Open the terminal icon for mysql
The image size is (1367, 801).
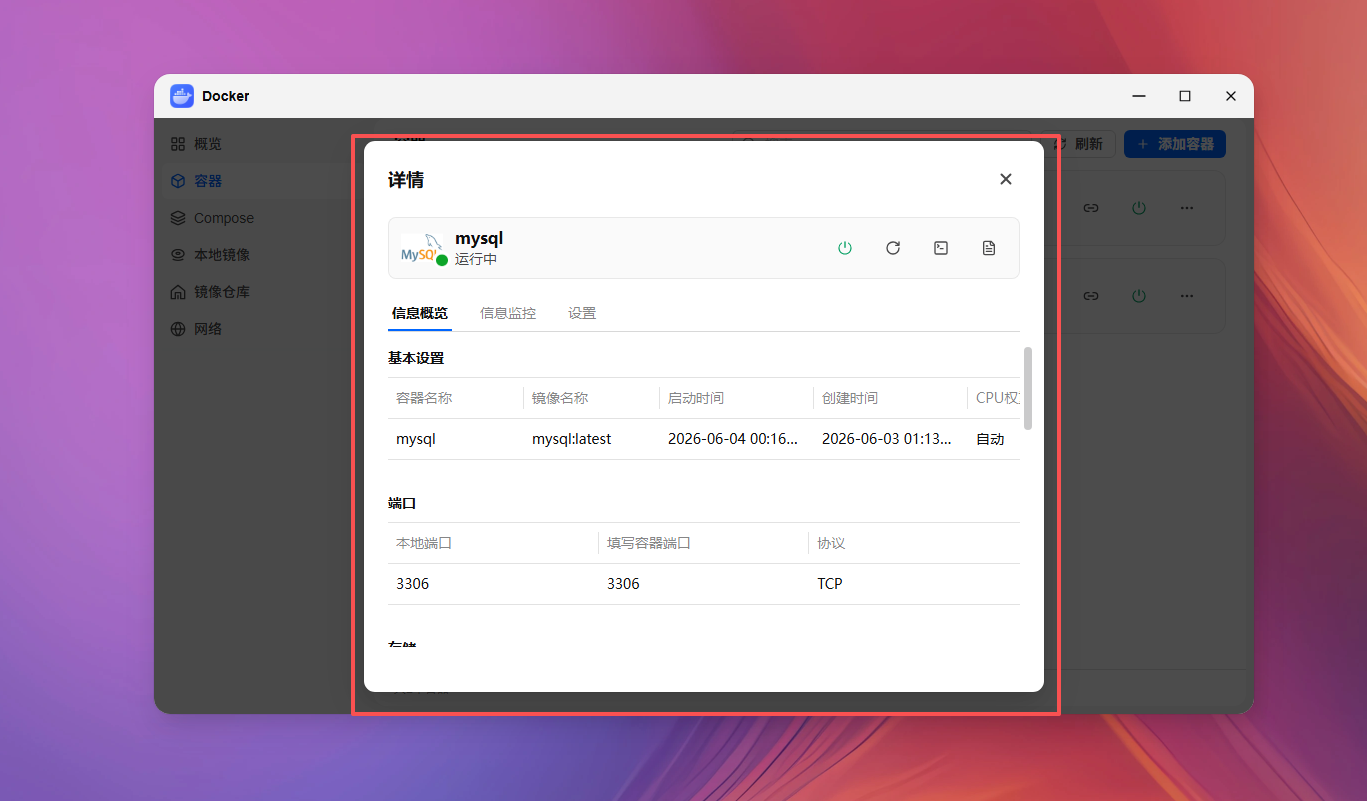941,248
